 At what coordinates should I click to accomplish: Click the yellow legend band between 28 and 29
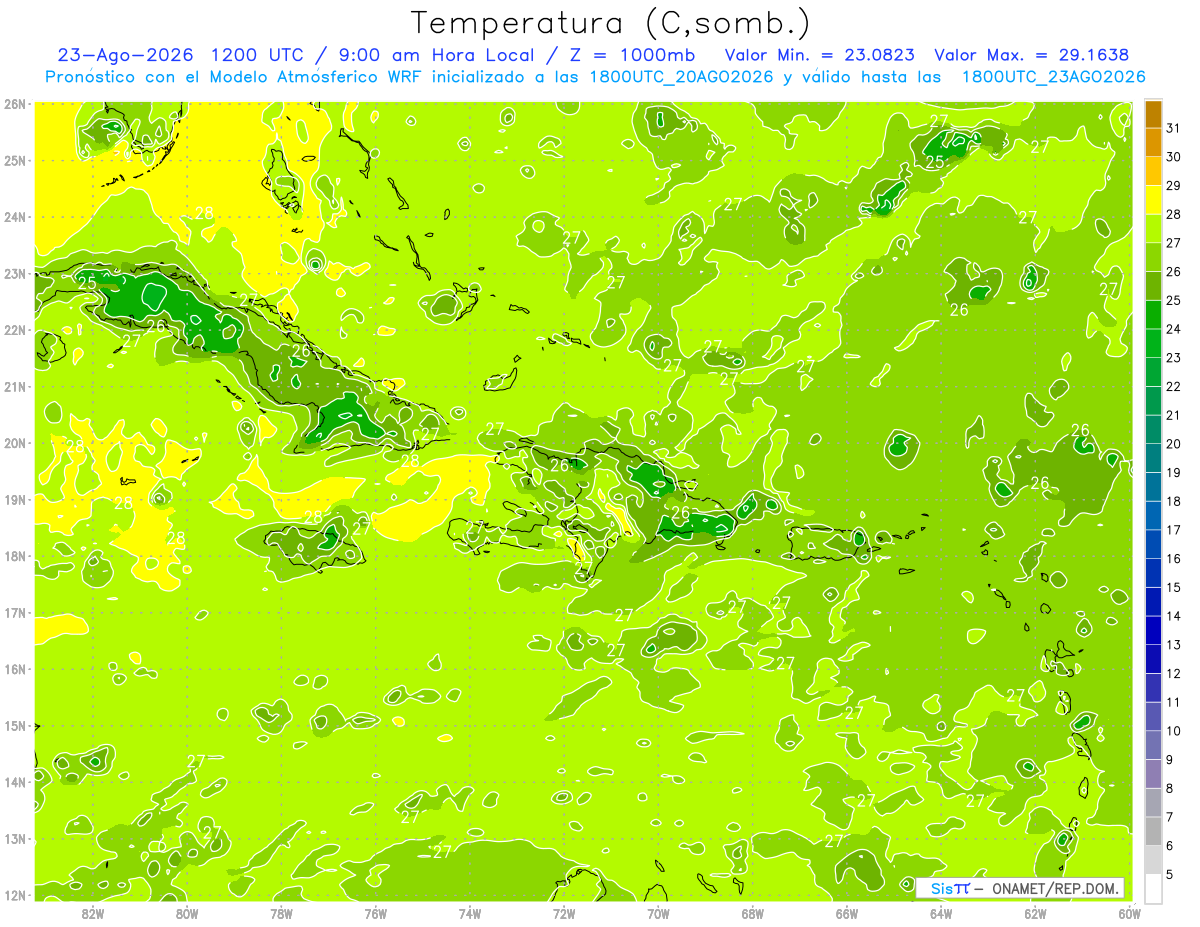point(1154,201)
